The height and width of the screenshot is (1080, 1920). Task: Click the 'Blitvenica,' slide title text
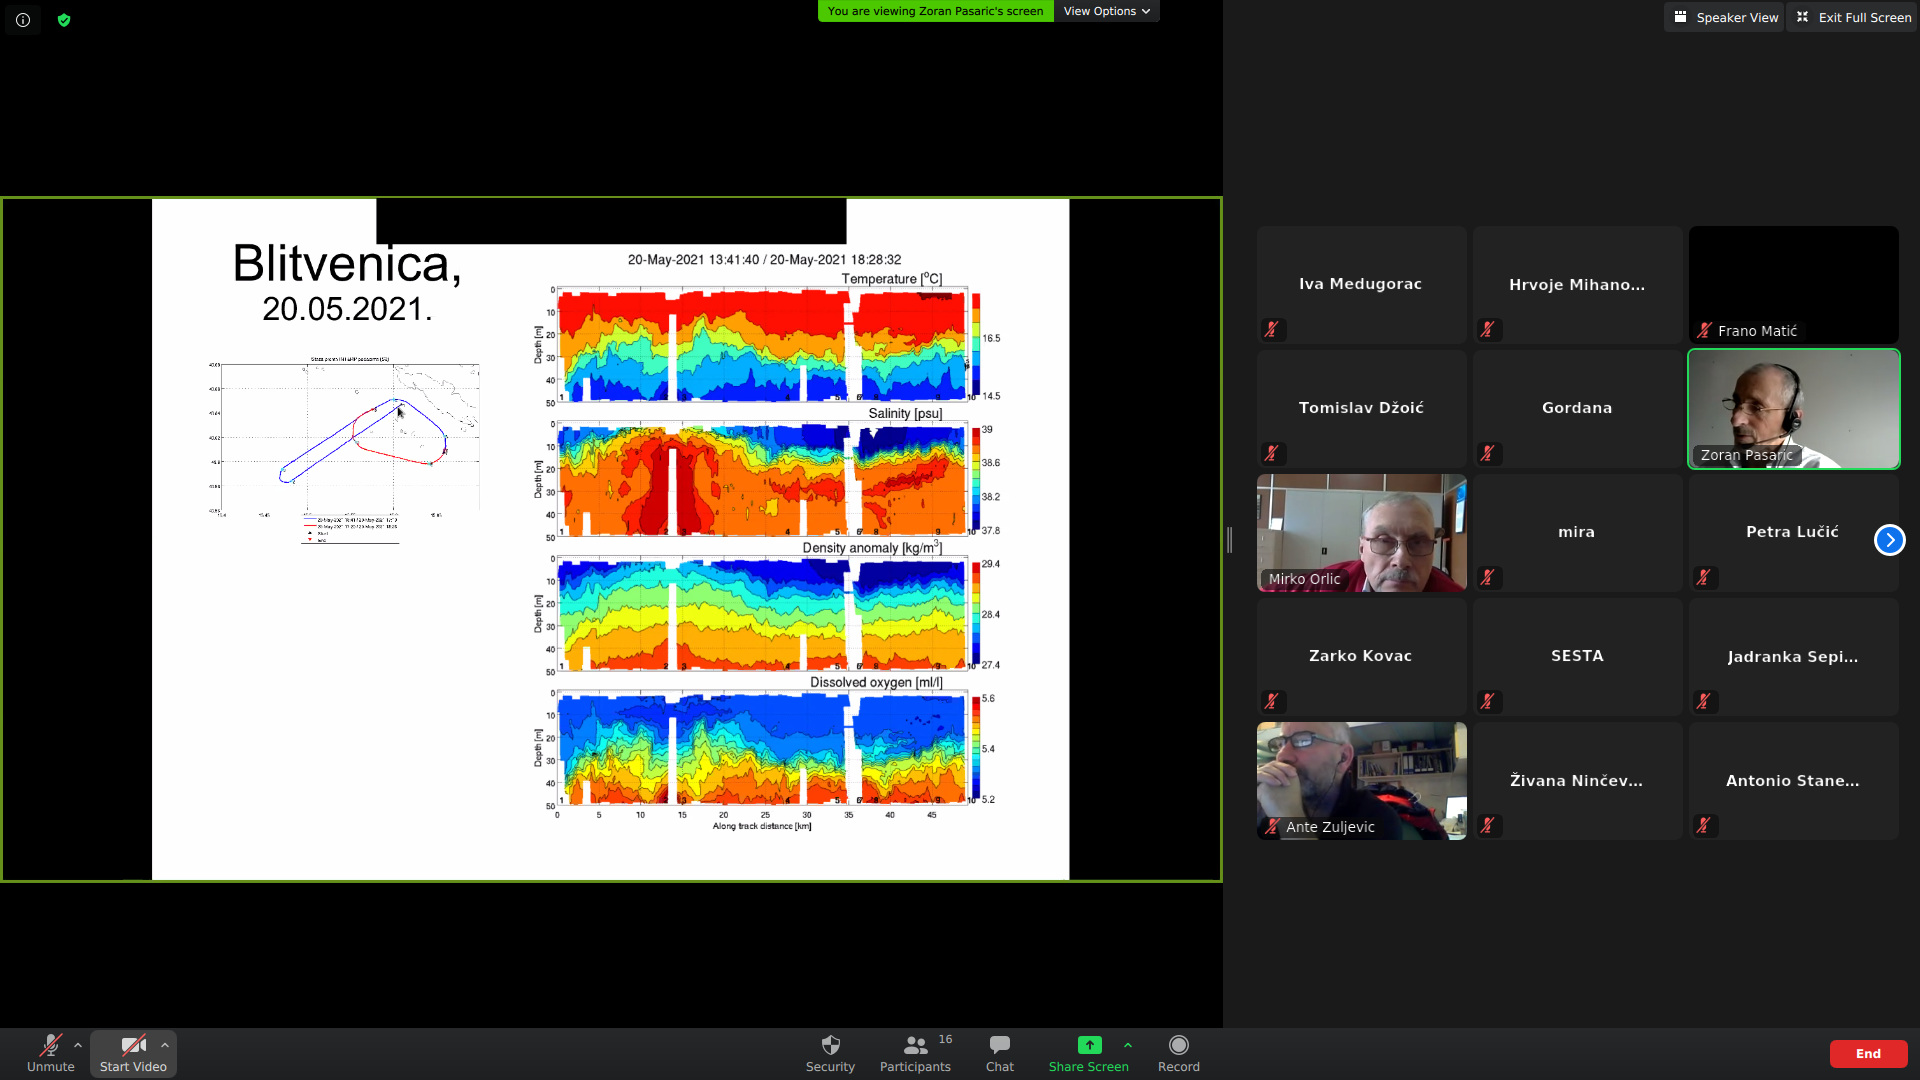(347, 265)
